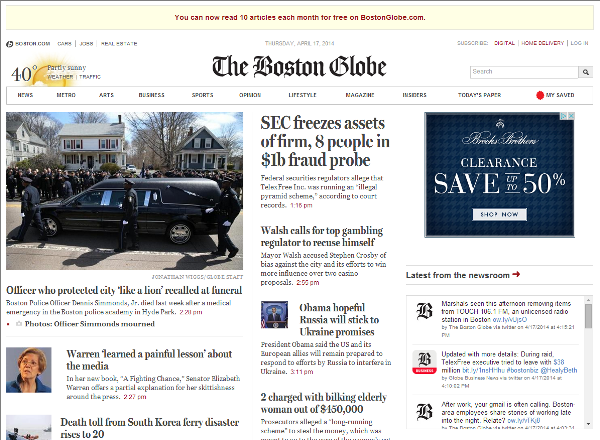Click the search magnifier button

pos(585,72)
